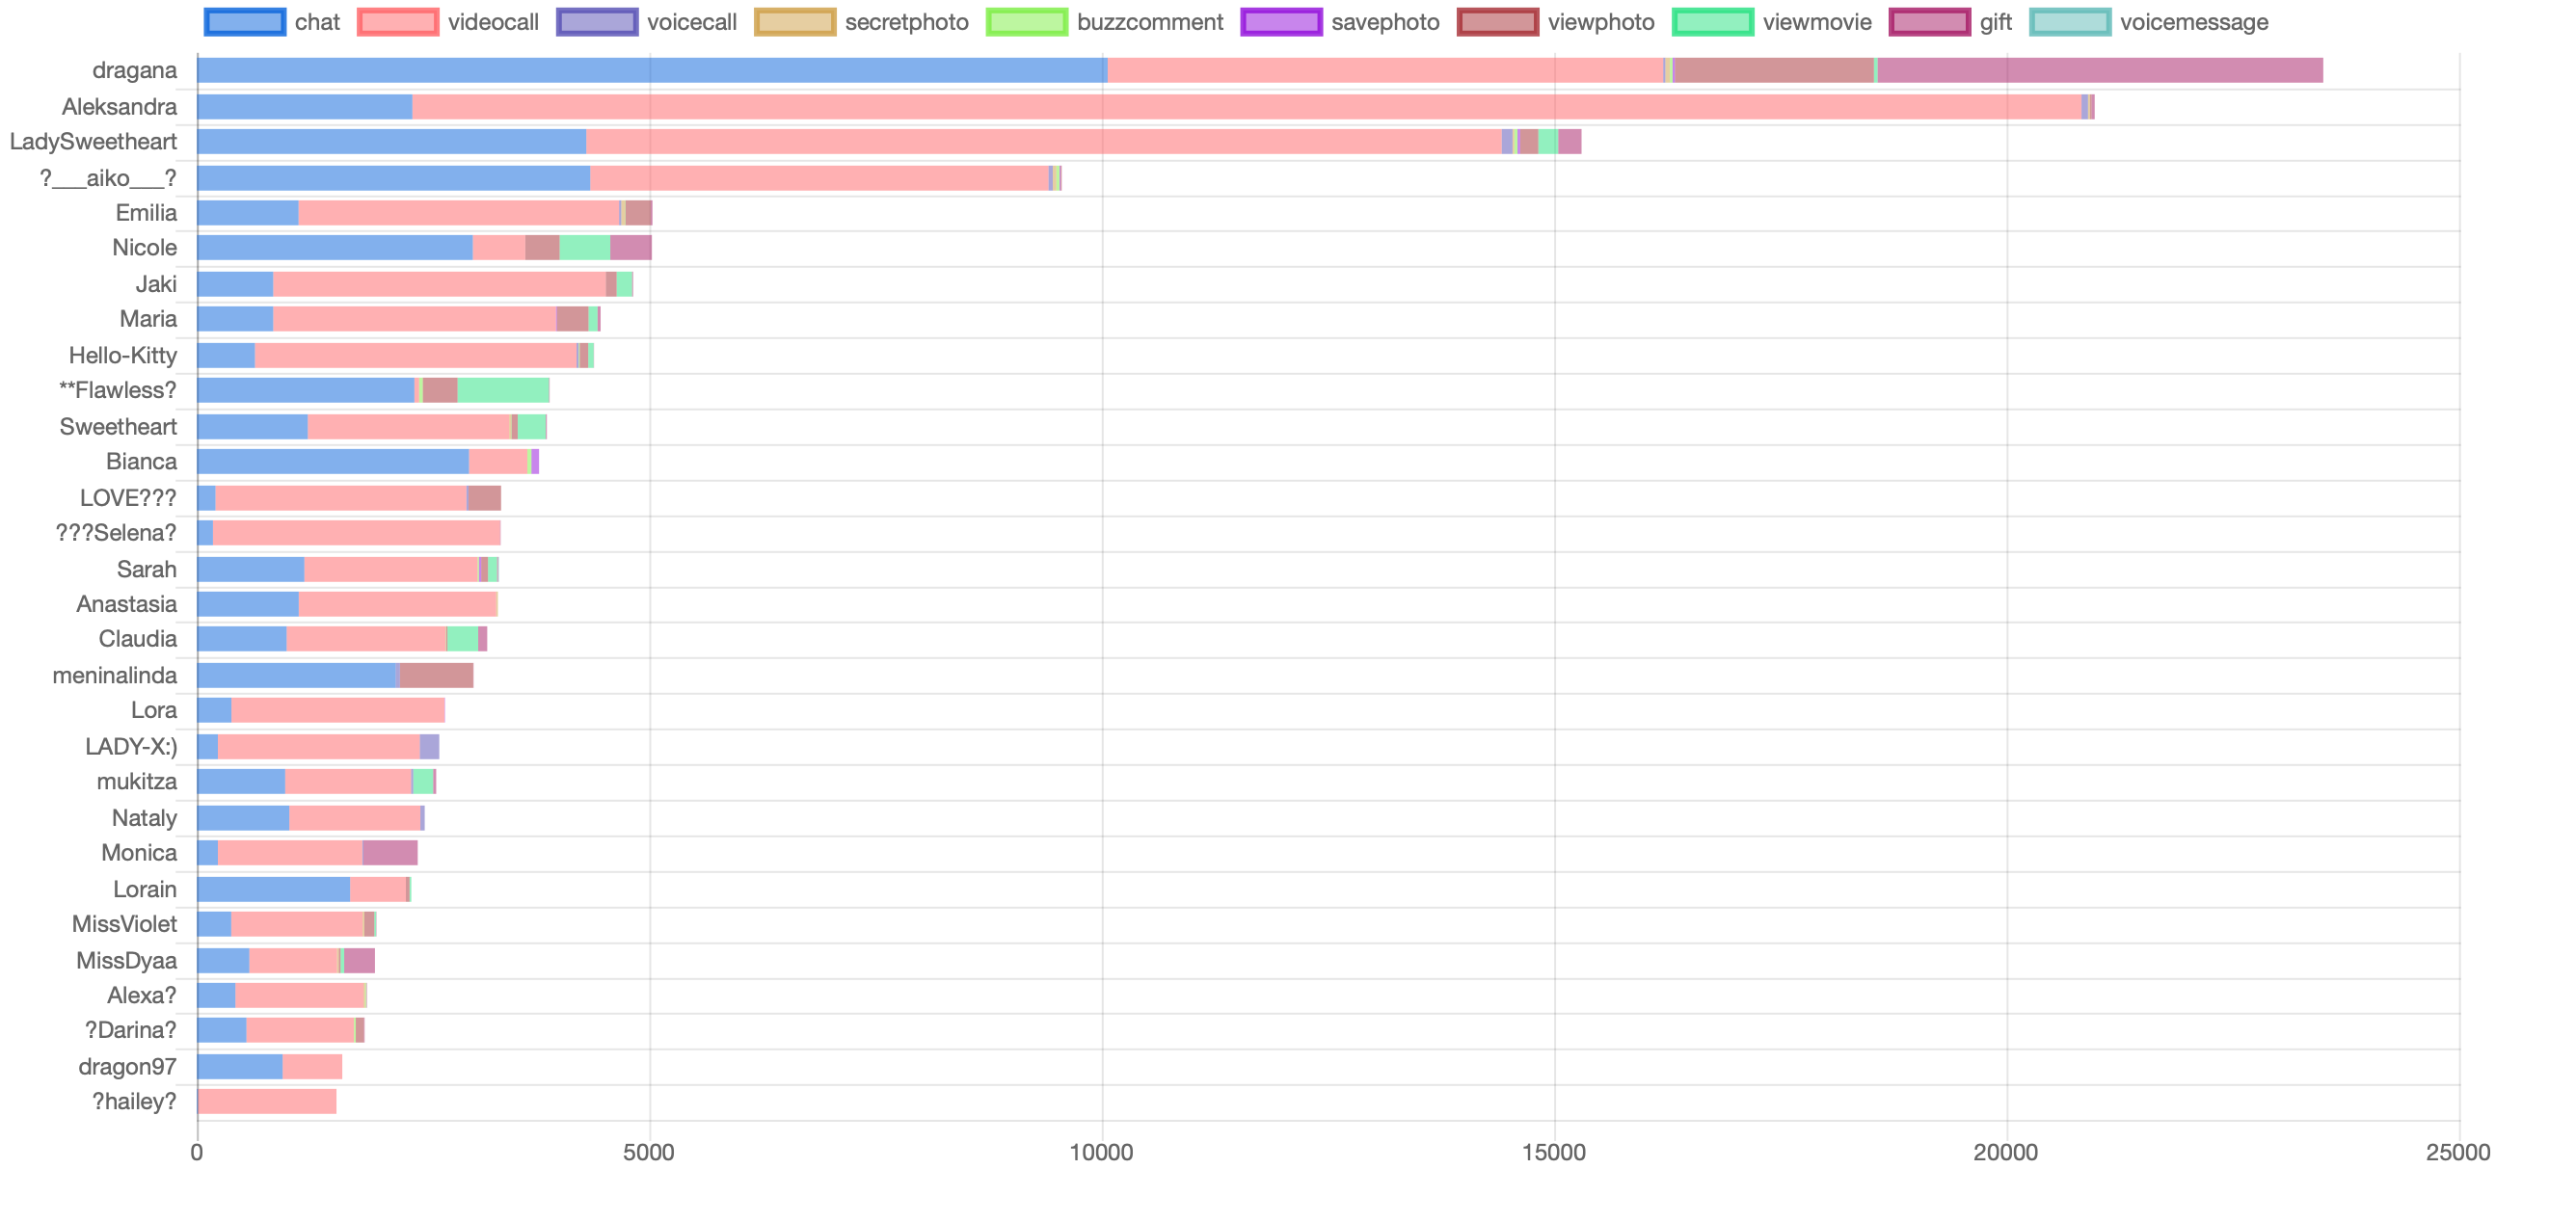Viewport: 2576px width, 1222px height.
Task: Click Aleksandra's long videocall bar segment
Action: click(x=1247, y=107)
